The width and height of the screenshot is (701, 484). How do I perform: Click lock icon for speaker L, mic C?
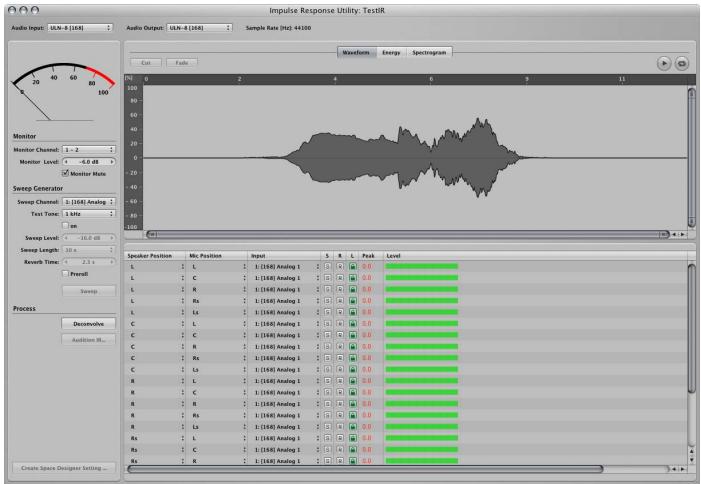click(x=352, y=278)
